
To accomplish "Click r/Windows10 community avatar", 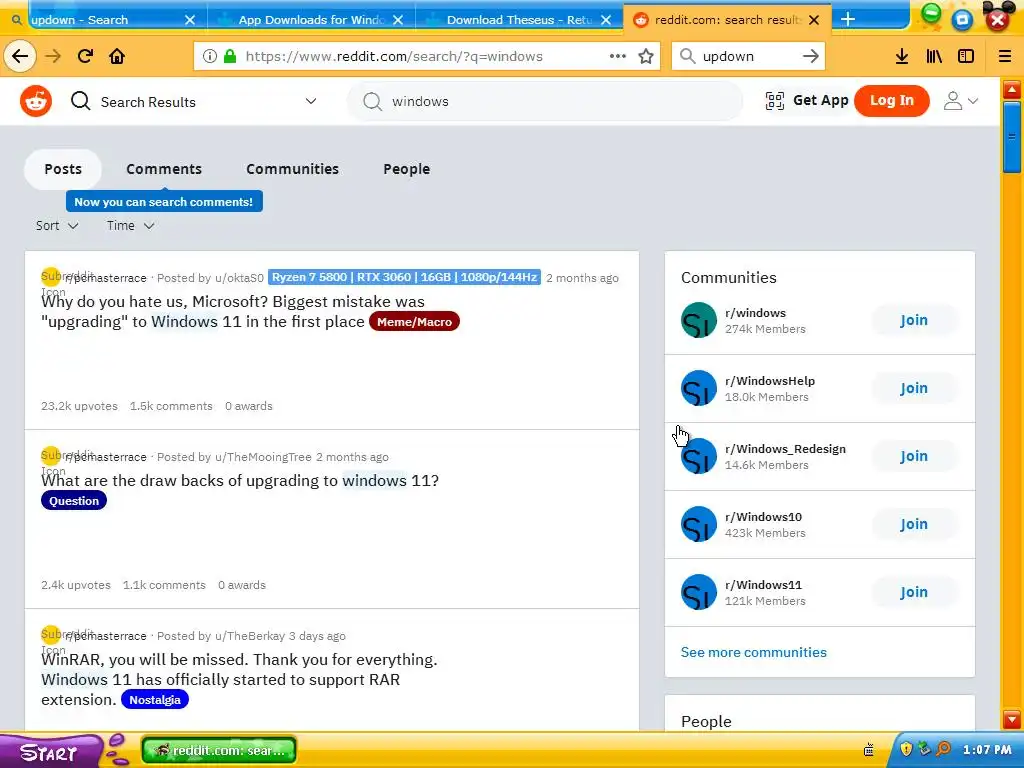I will pyautogui.click(x=699, y=524).
